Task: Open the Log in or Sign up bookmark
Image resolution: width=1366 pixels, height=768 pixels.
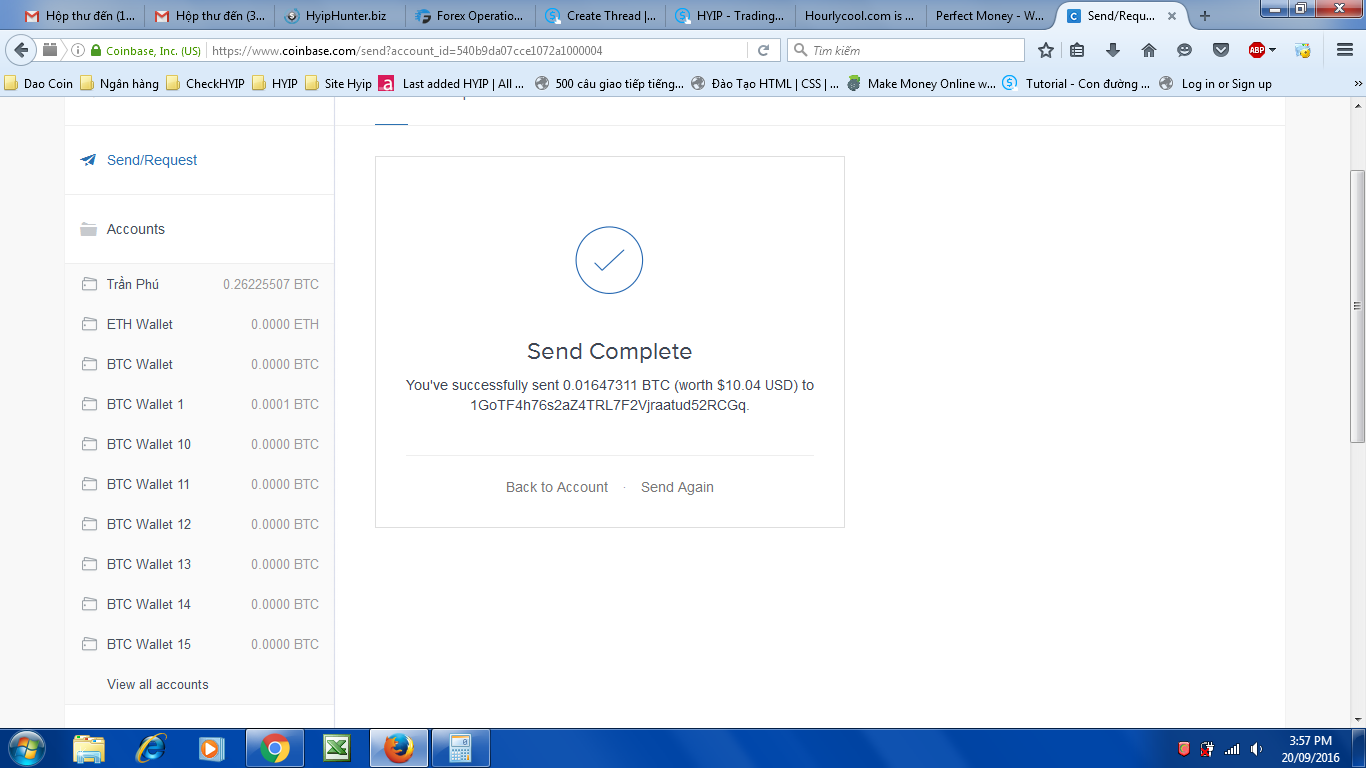Action: [x=1215, y=84]
